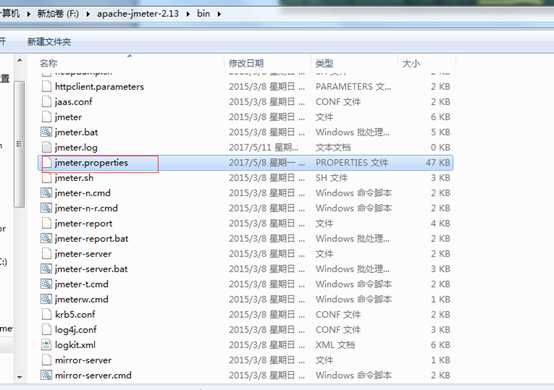Viewport: 554px width, 390px height.
Task: Select the jmeter-t.cmd file name
Action: 82,284
